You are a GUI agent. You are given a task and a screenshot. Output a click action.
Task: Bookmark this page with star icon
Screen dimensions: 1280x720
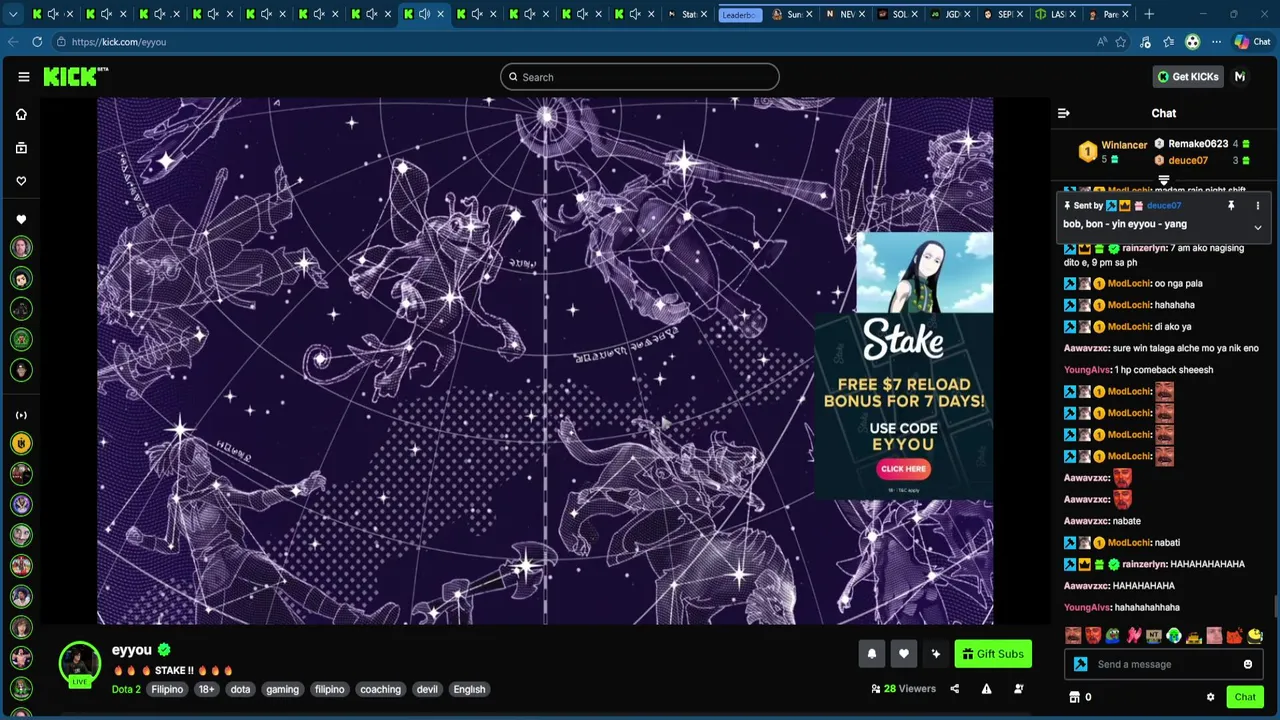coord(1121,42)
